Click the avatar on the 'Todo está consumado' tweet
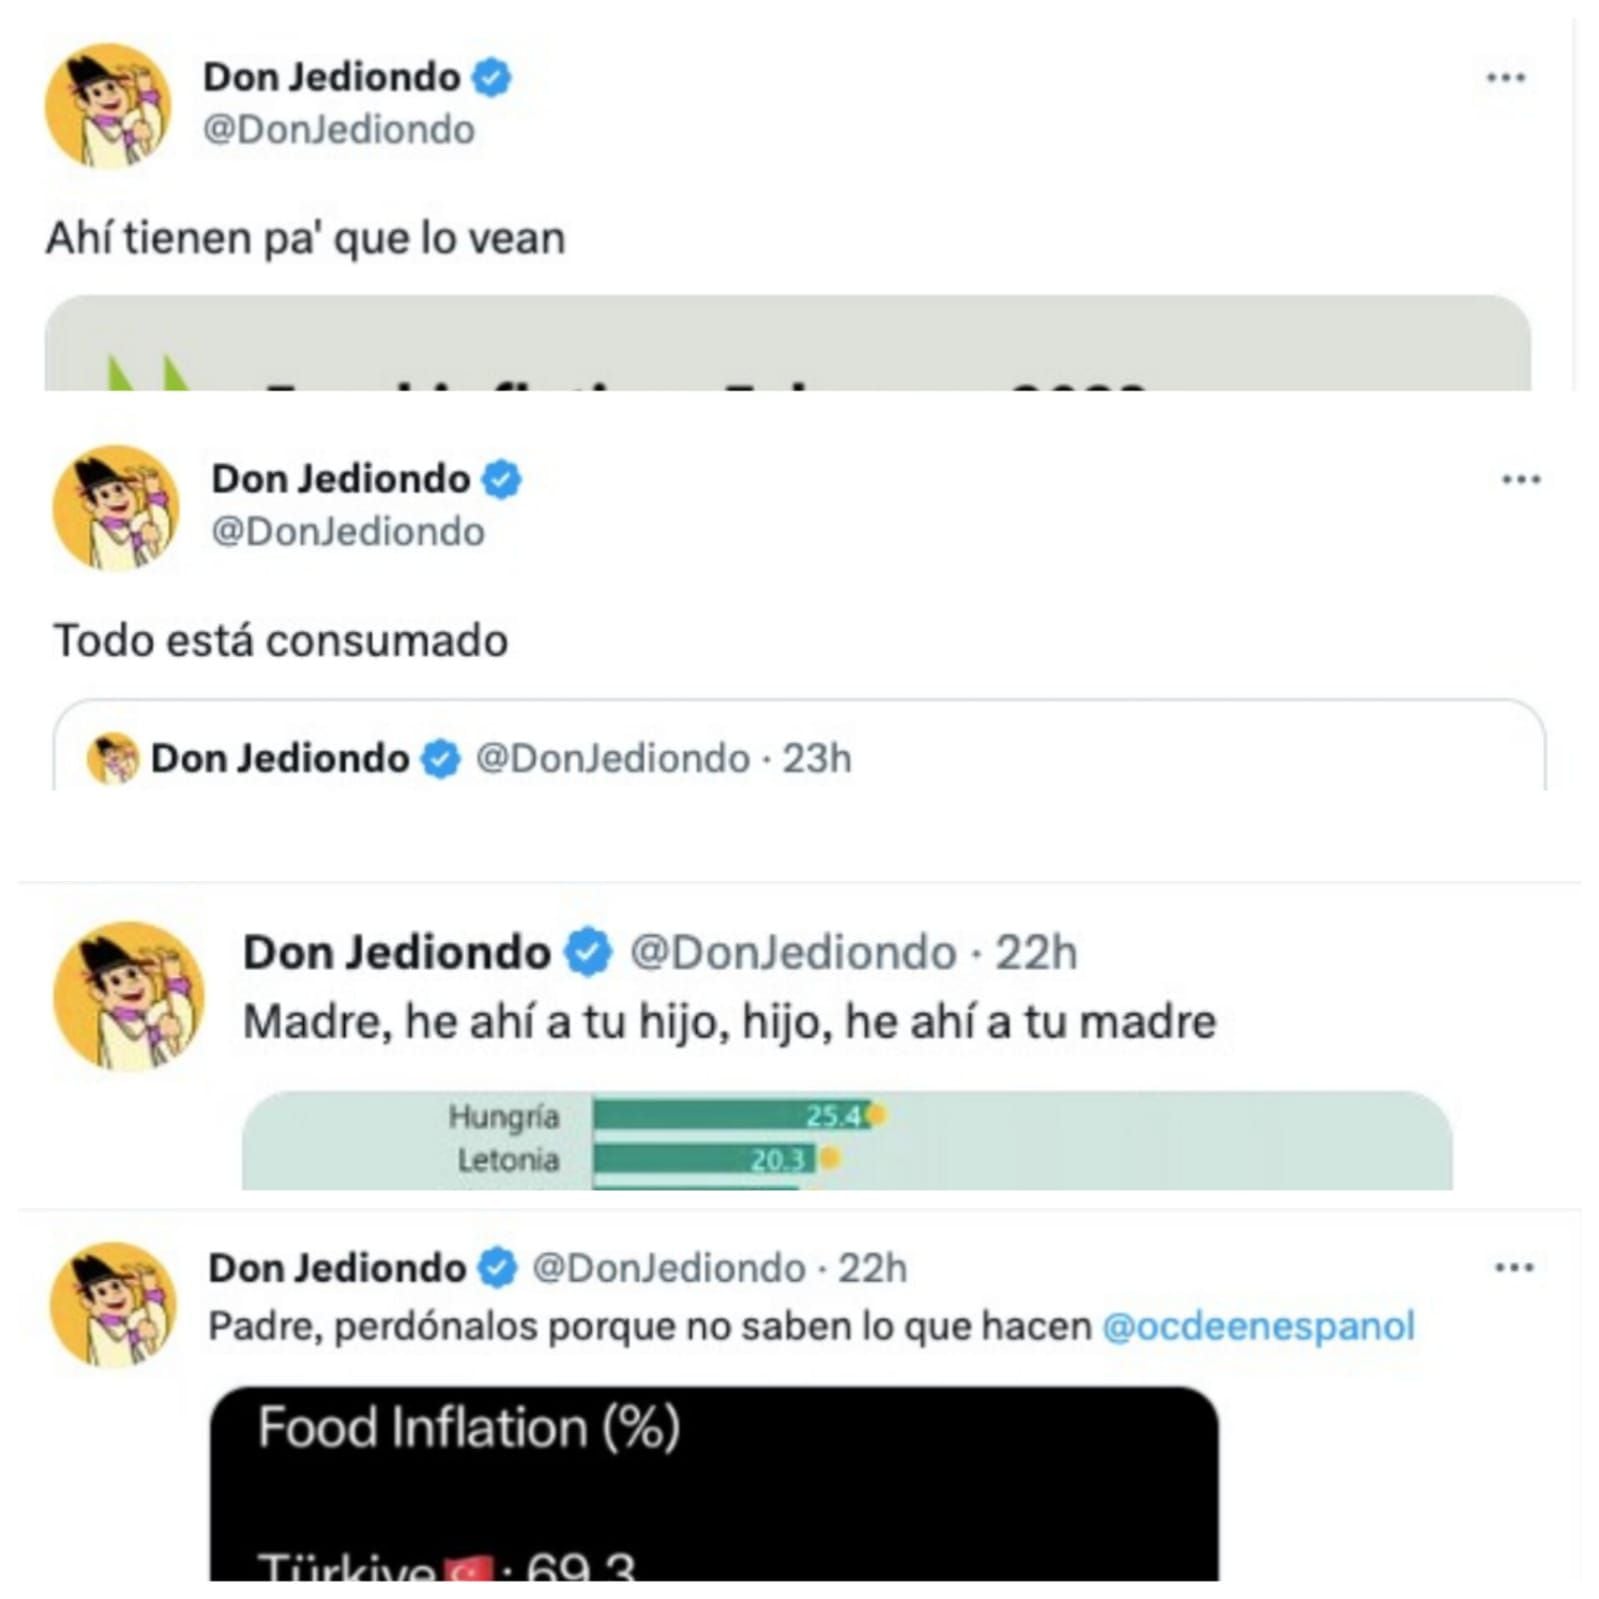The height and width of the screenshot is (1599, 1599). tap(116, 507)
